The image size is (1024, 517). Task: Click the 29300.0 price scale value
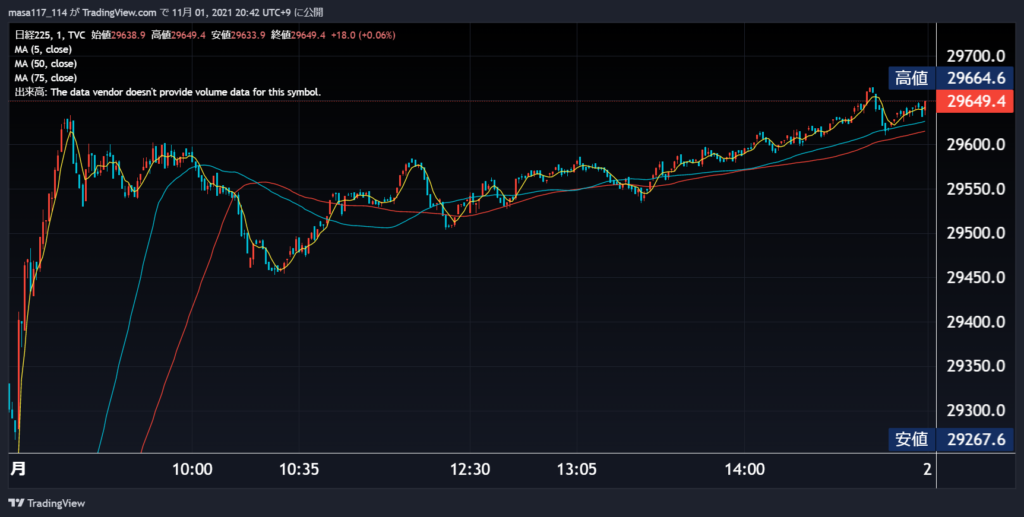pyautogui.click(x=976, y=411)
